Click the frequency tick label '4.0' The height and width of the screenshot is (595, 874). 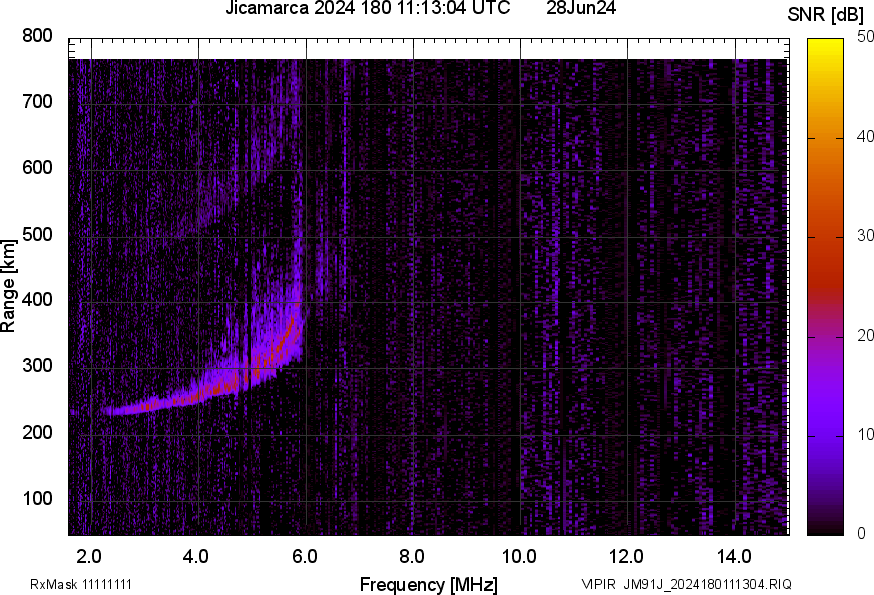[x=196, y=556]
